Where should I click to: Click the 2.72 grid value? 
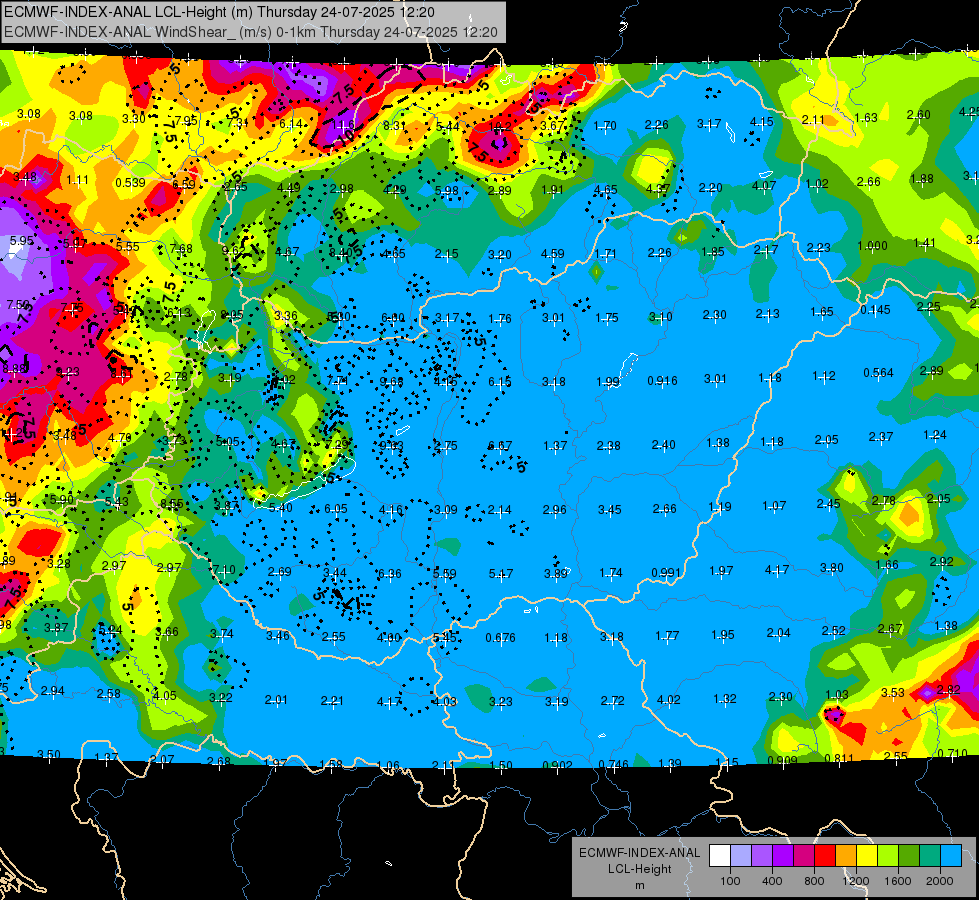(x=612, y=701)
